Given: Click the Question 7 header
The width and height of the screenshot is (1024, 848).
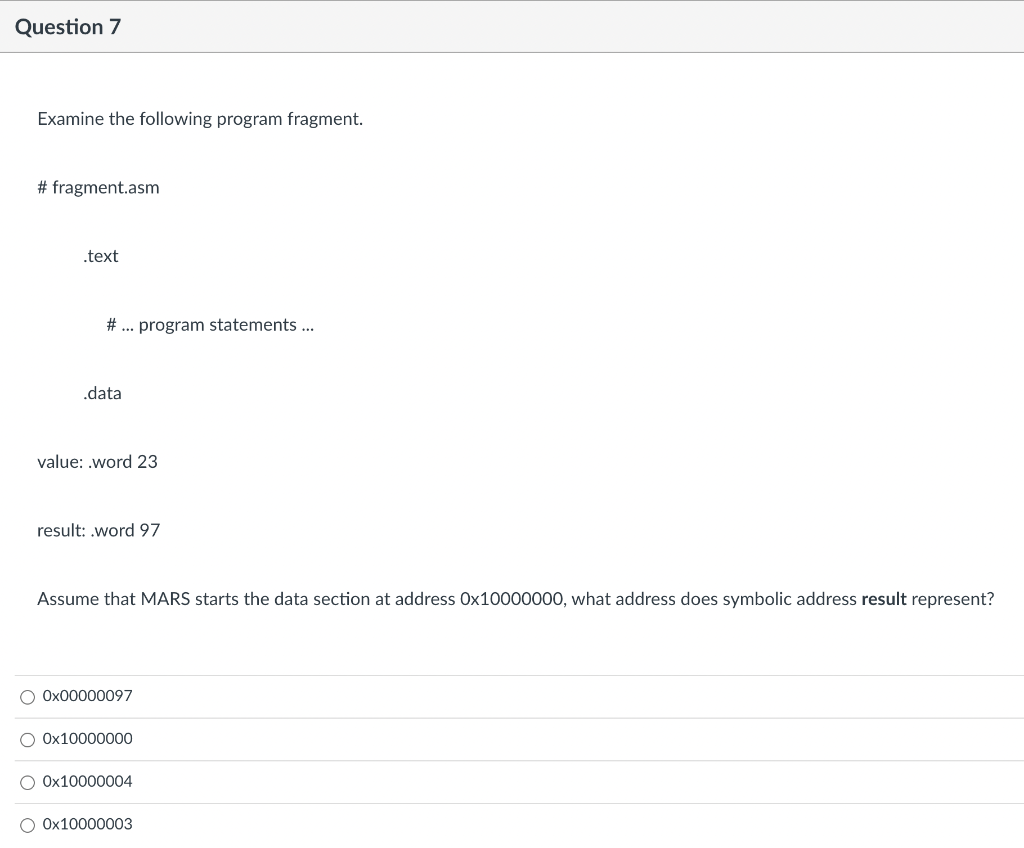Looking at the screenshot, I should pyautogui.click(x=68, y=27).
